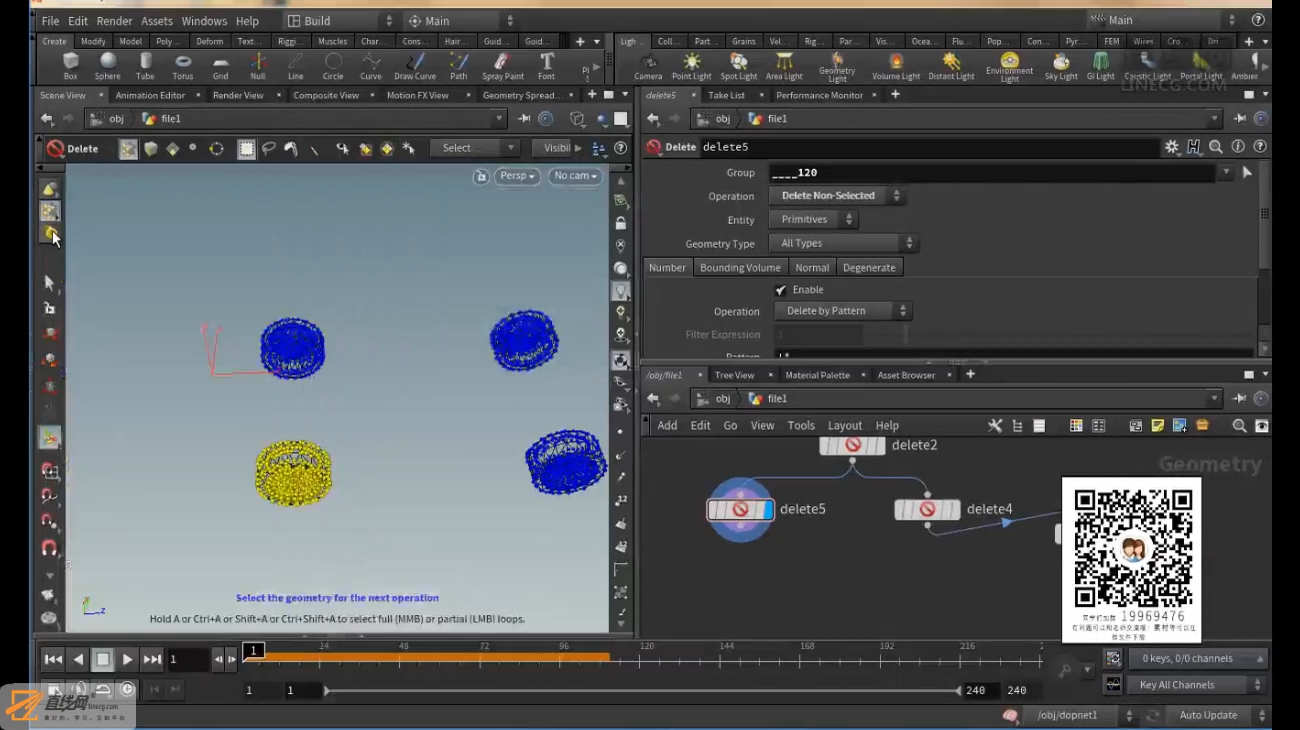Open the Entity Primitives dropdown
Viewport: 1300px width, 730px height.
pos(813,219)
